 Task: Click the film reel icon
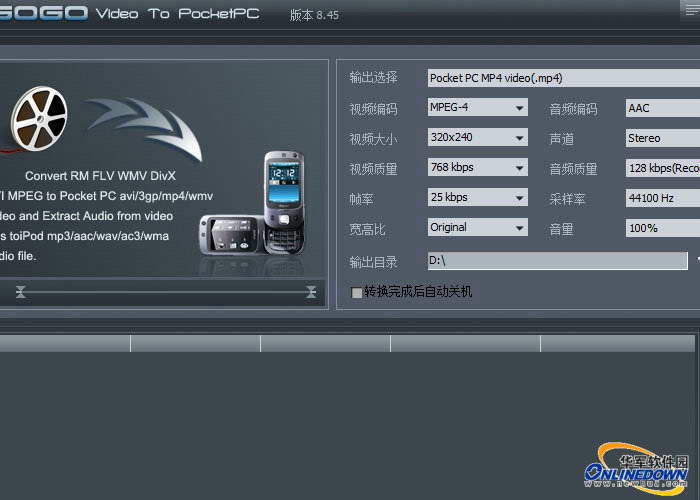39,118
